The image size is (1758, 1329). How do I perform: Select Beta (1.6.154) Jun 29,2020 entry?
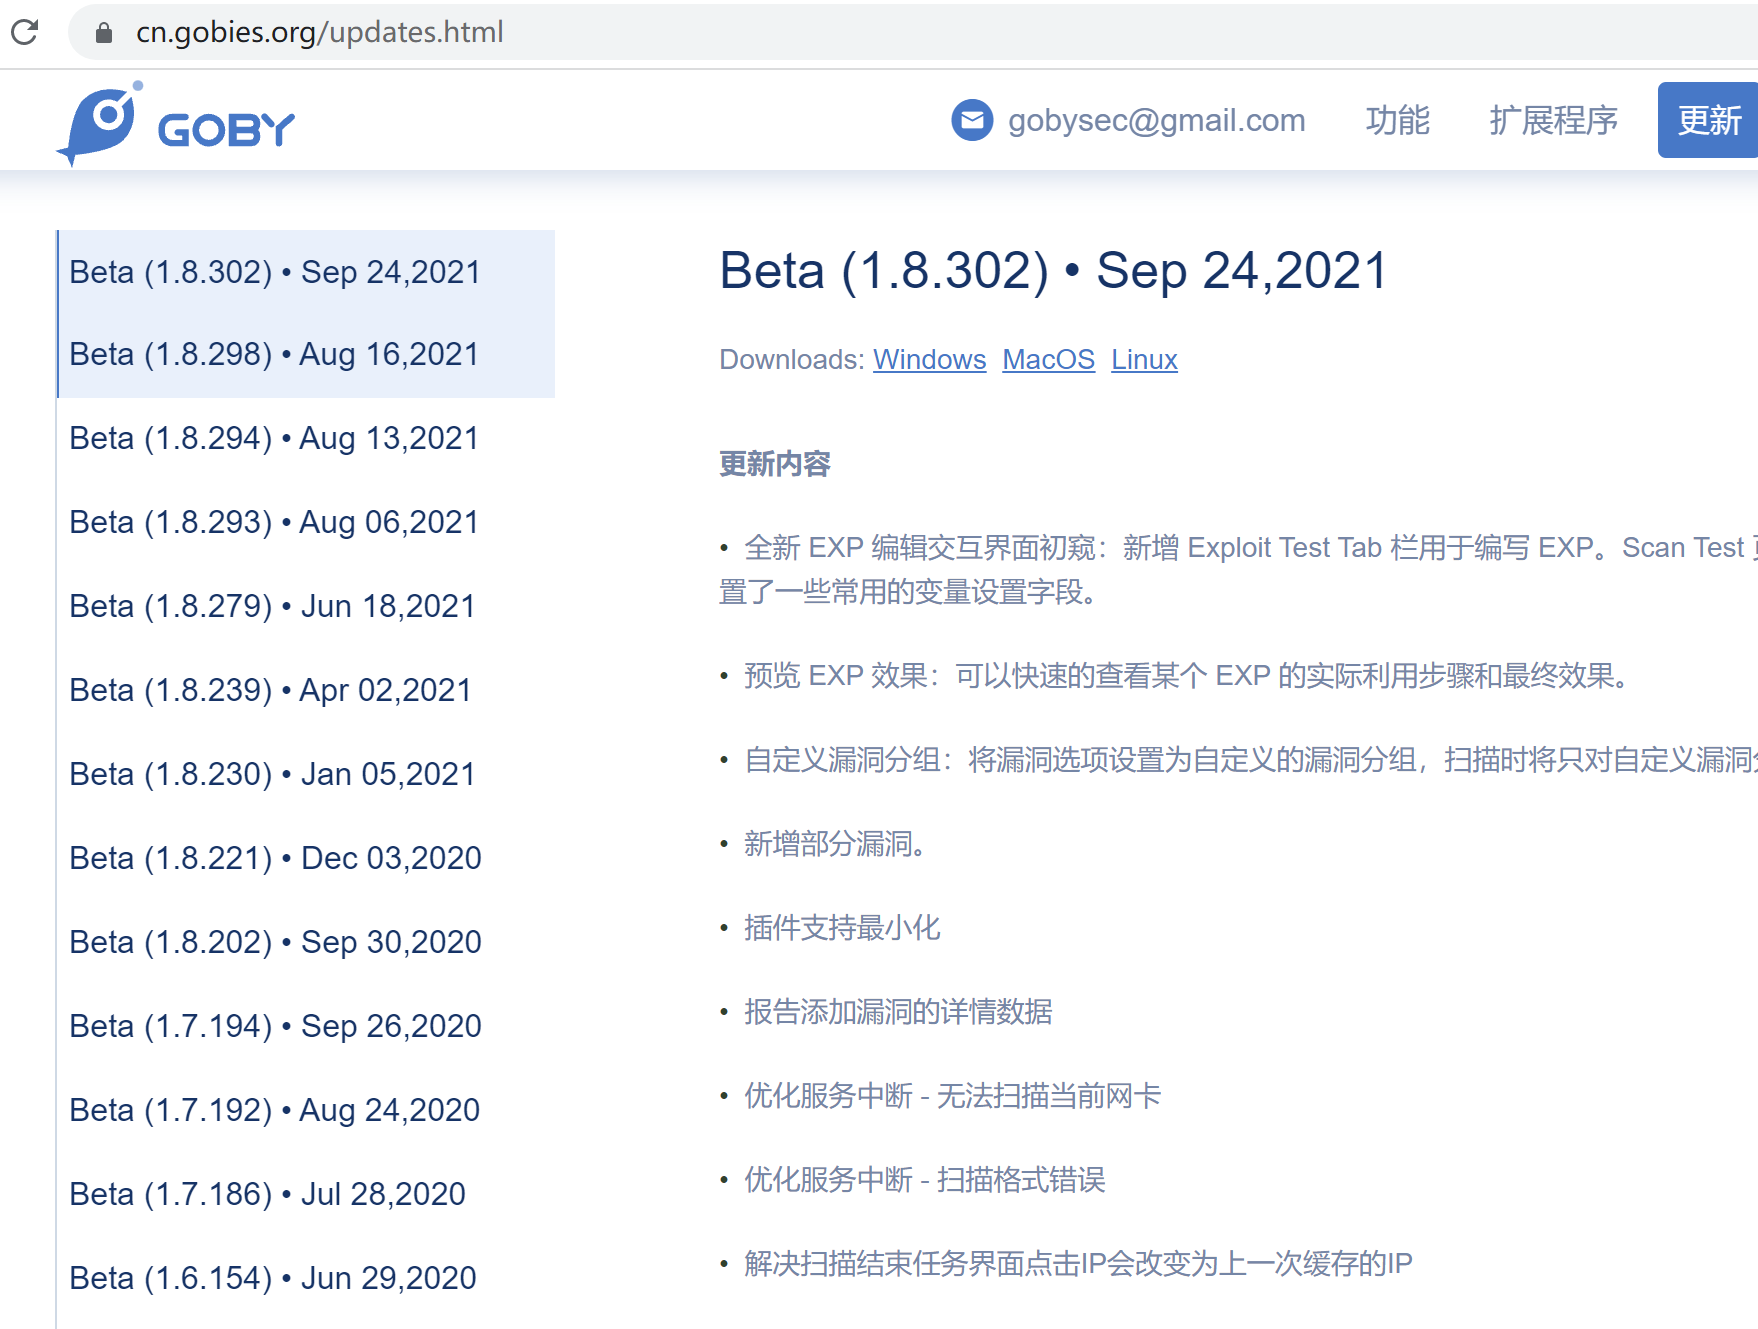click(x=306, y=1278)
